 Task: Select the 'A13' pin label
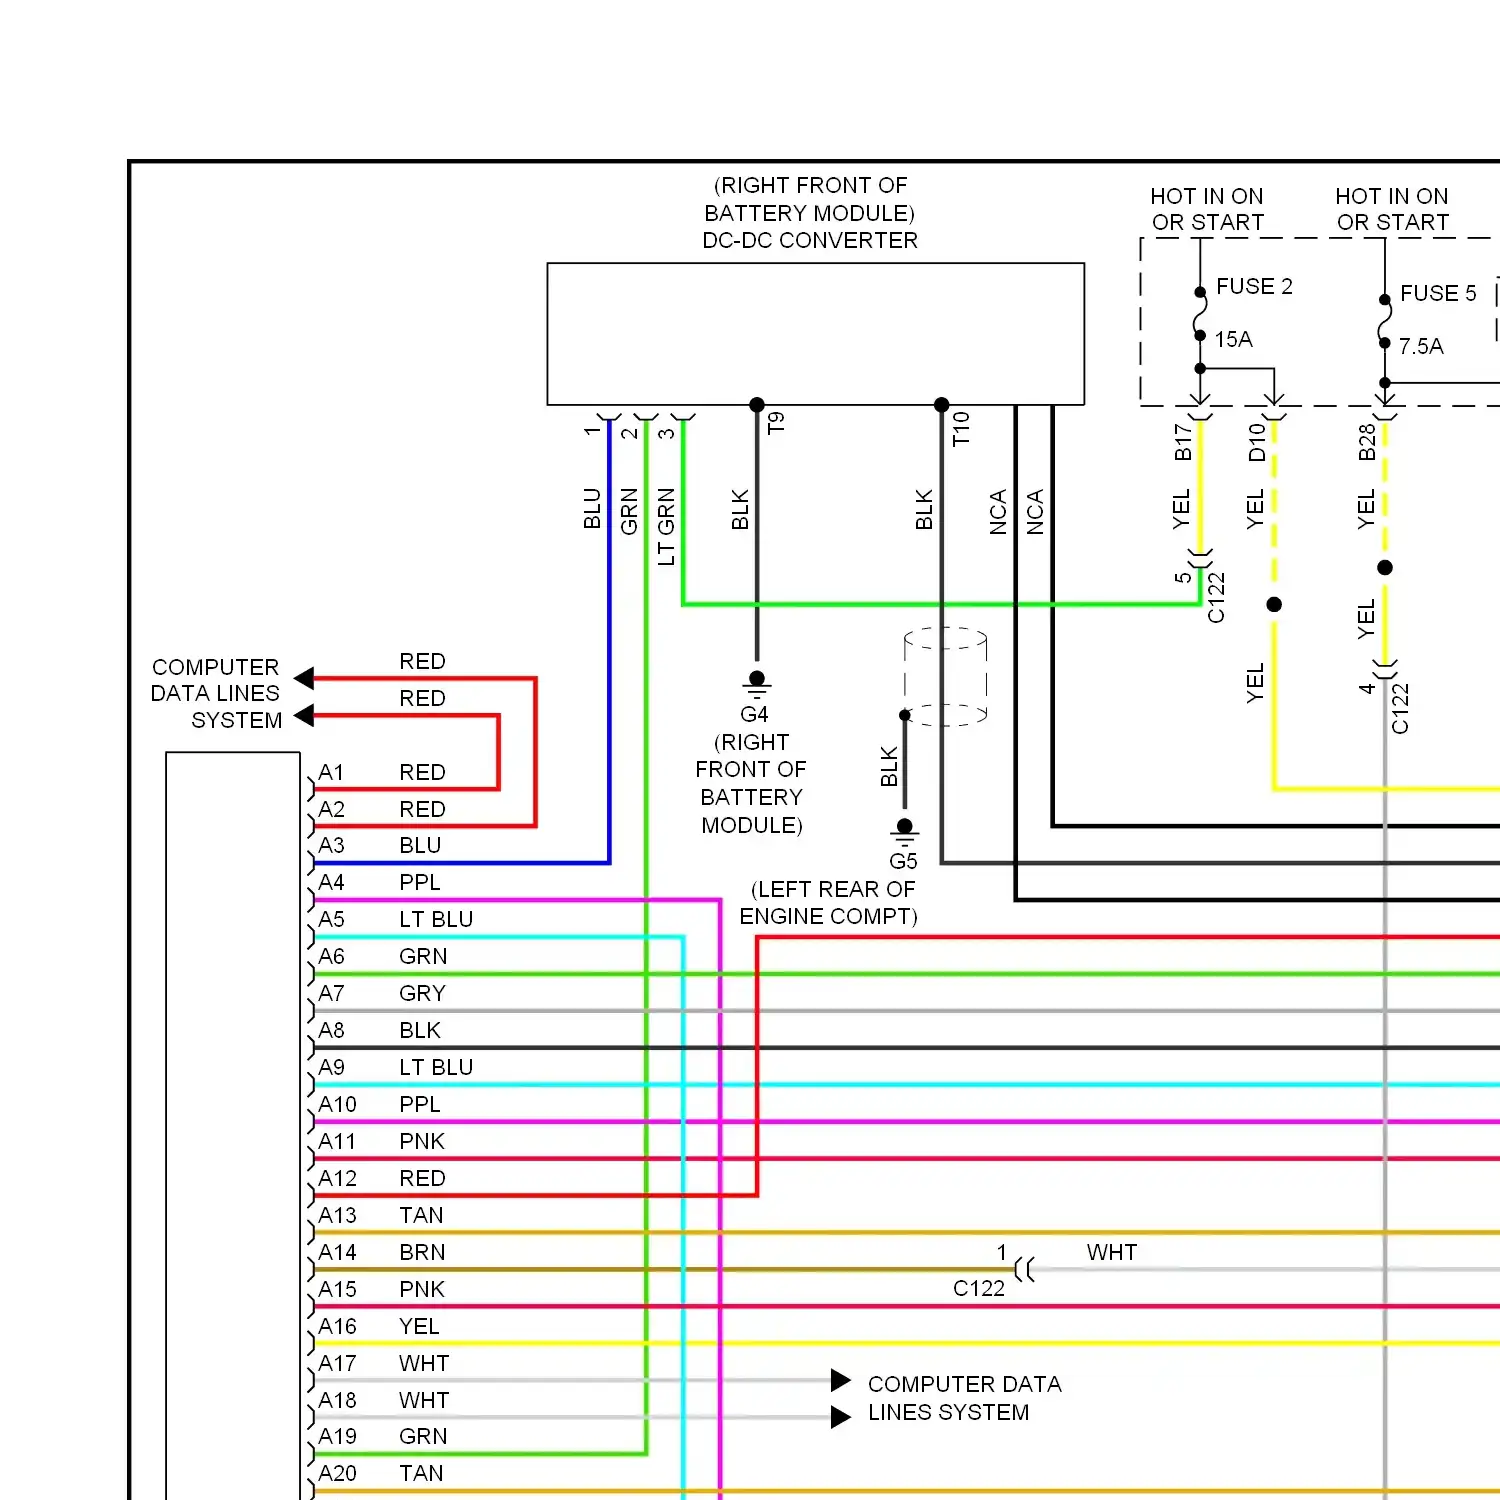coord(337,1216)
